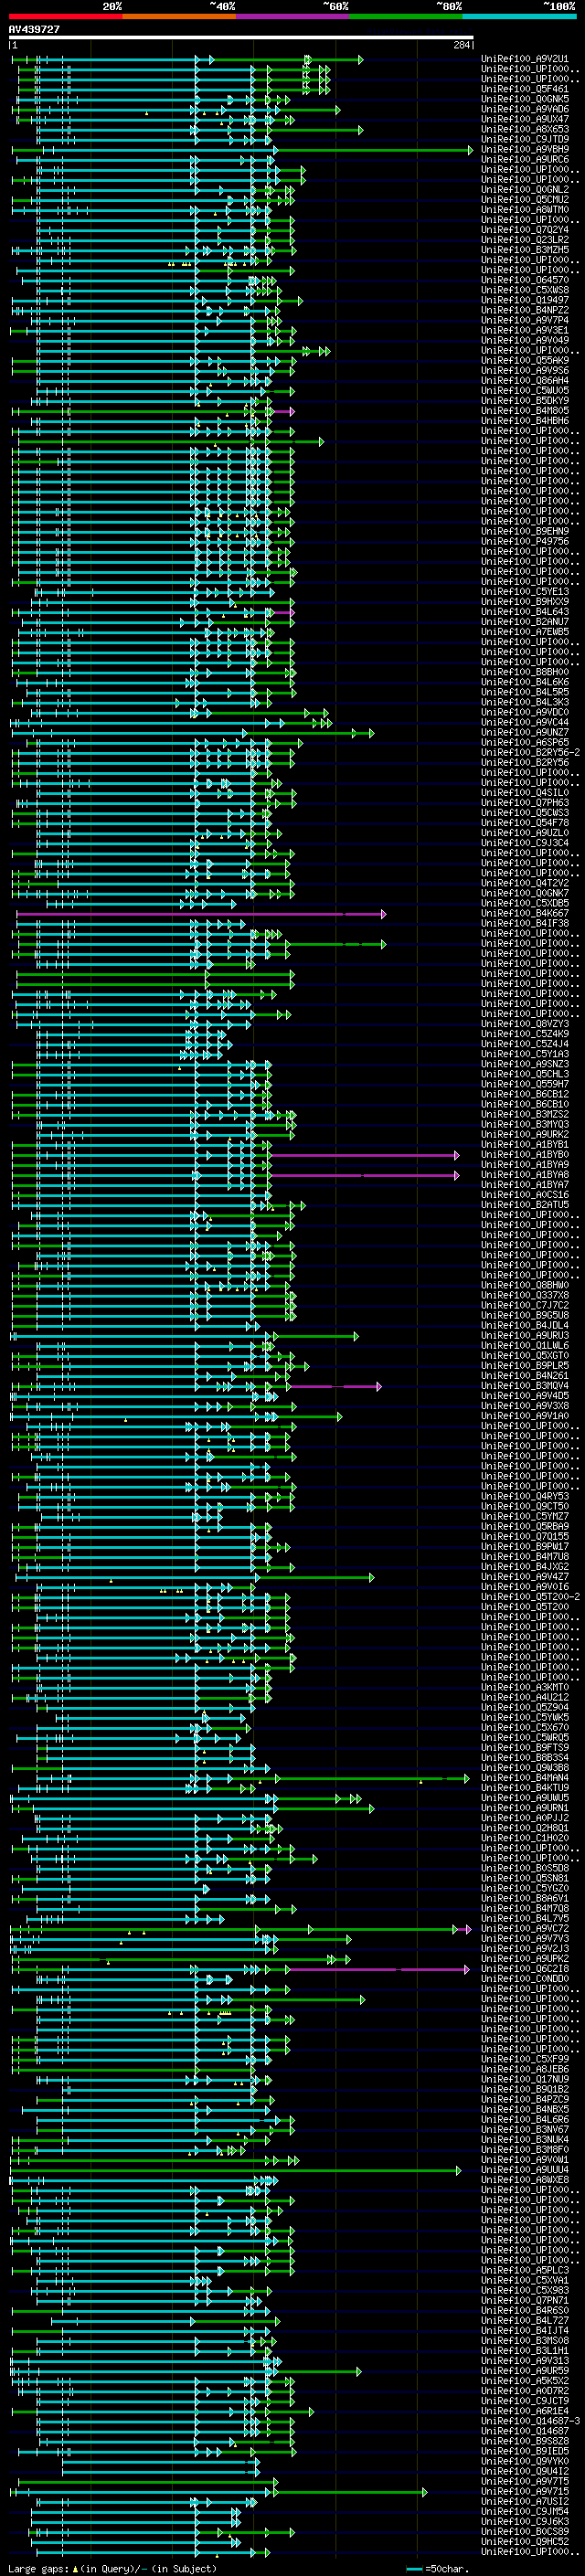Click hit label UniRef100_Q4SIL0
The height and width of the screenshot is (2576, 585).
point(524,792)
